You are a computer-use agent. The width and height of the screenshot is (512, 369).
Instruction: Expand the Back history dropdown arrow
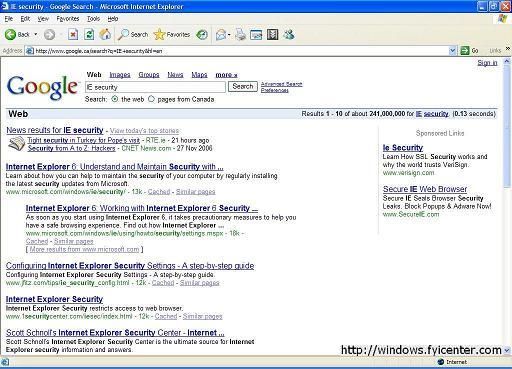36,34
